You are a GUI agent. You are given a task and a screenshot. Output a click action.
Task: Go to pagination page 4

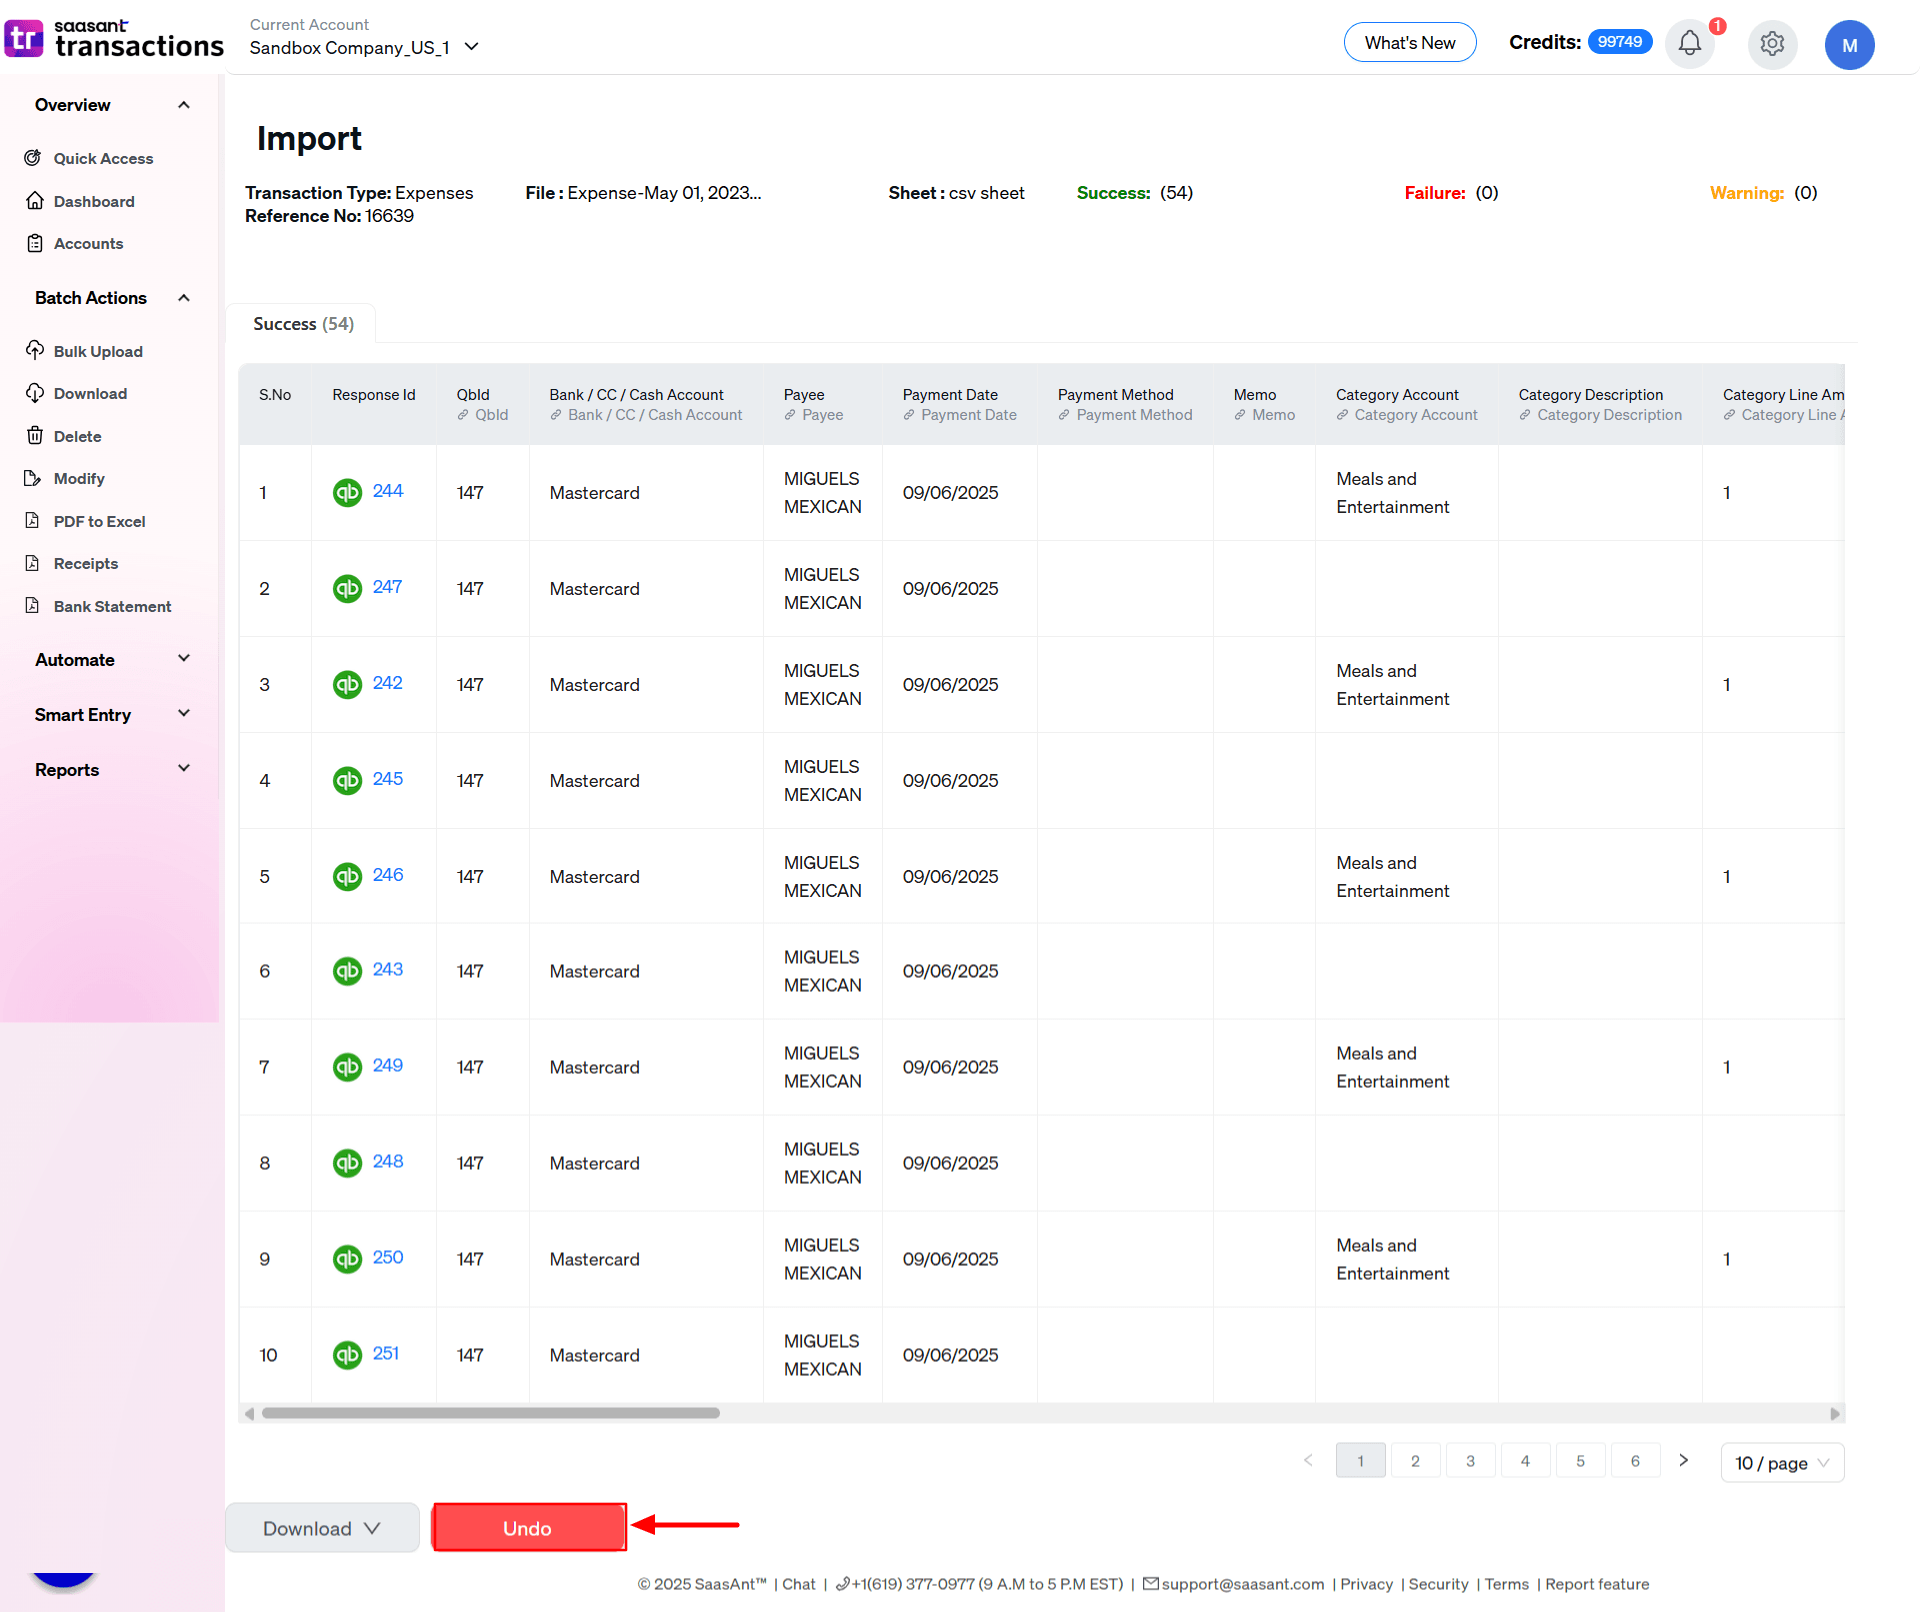pos(1525,1461)
